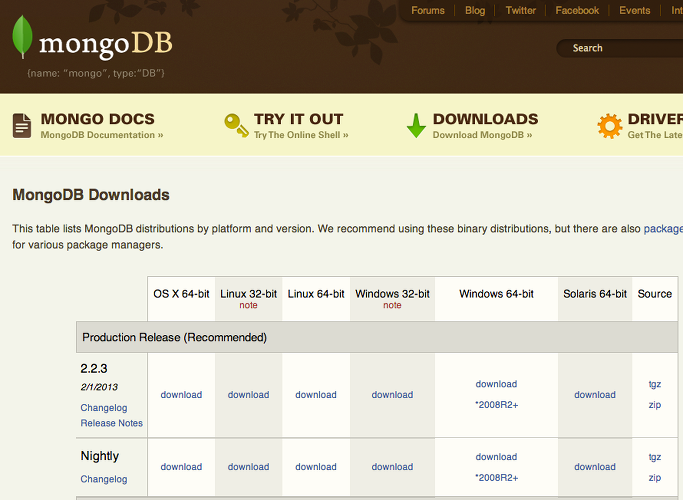Open the 2.2.3 Changelog link
683x500 pixels.
104,408
